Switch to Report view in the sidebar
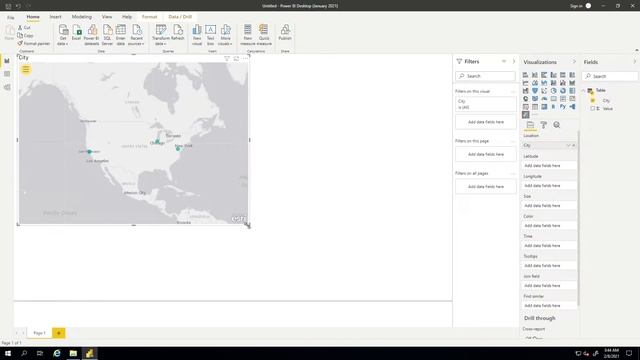 pos(7,61)
